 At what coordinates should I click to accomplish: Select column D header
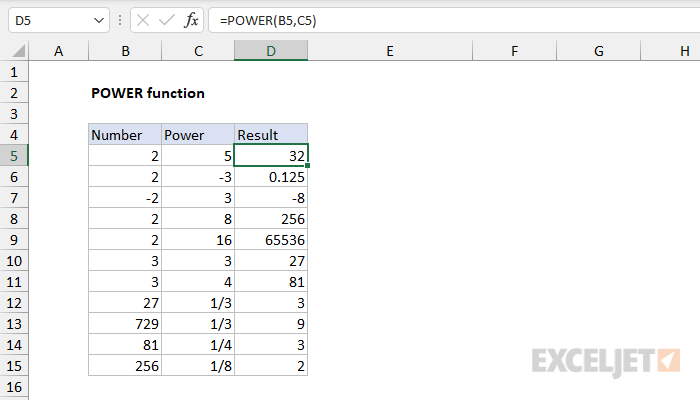tap(271, 51)
